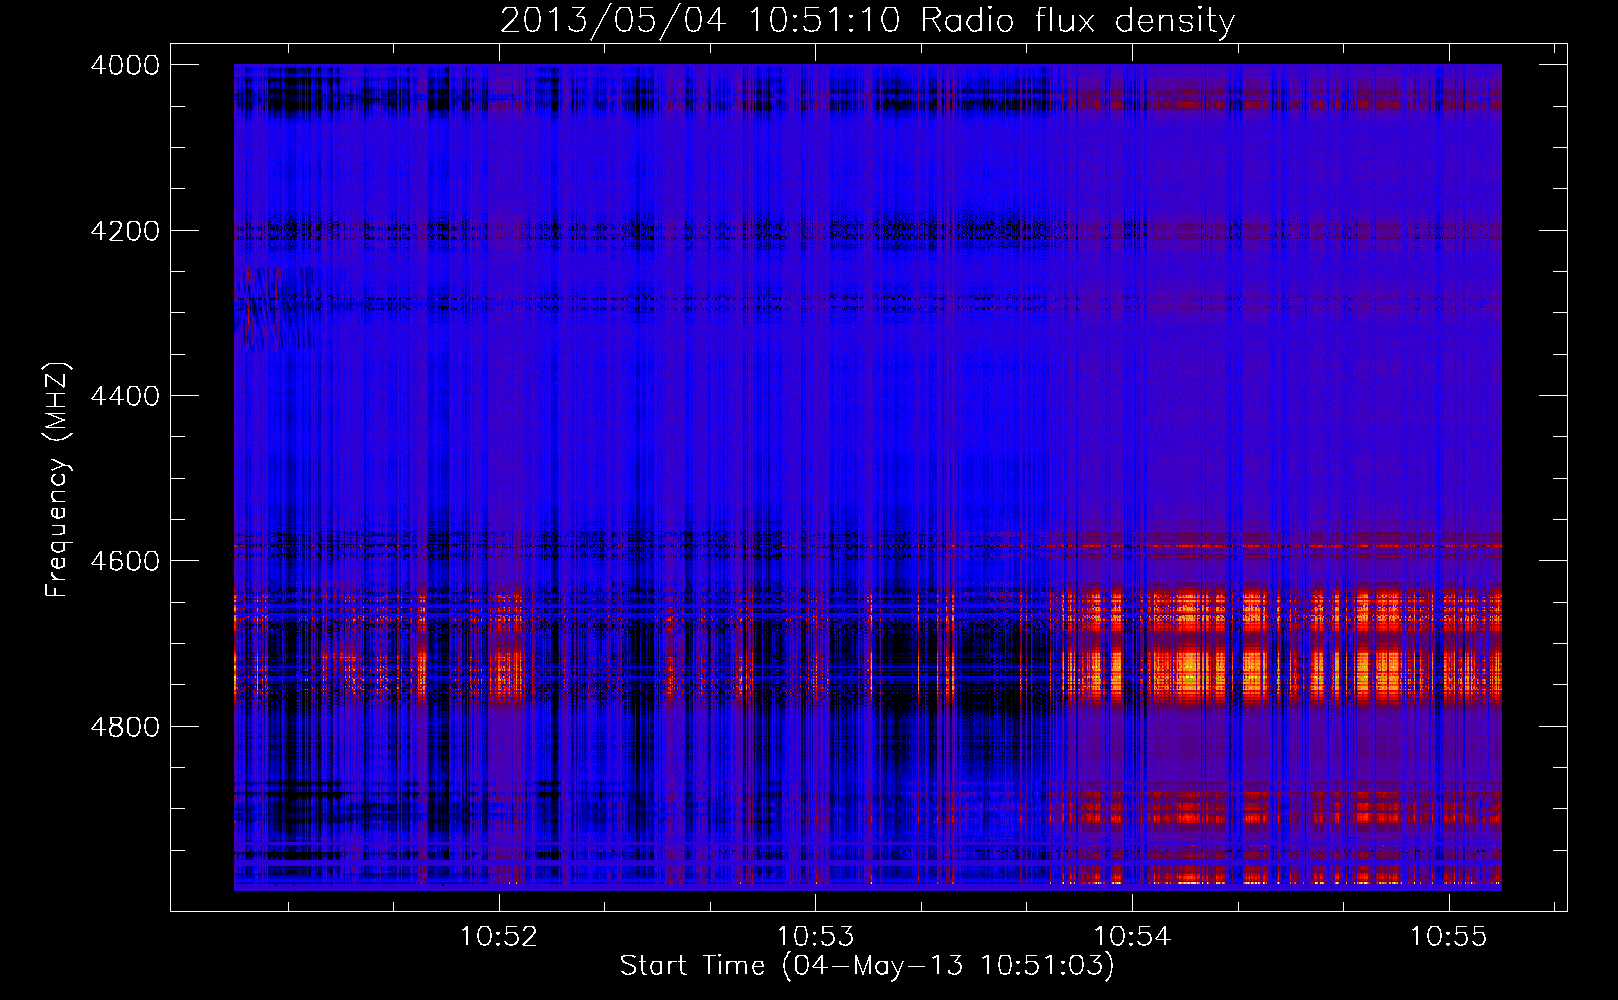
Task: Select the 4000 frequency axis label
Action: pos(125,65)
